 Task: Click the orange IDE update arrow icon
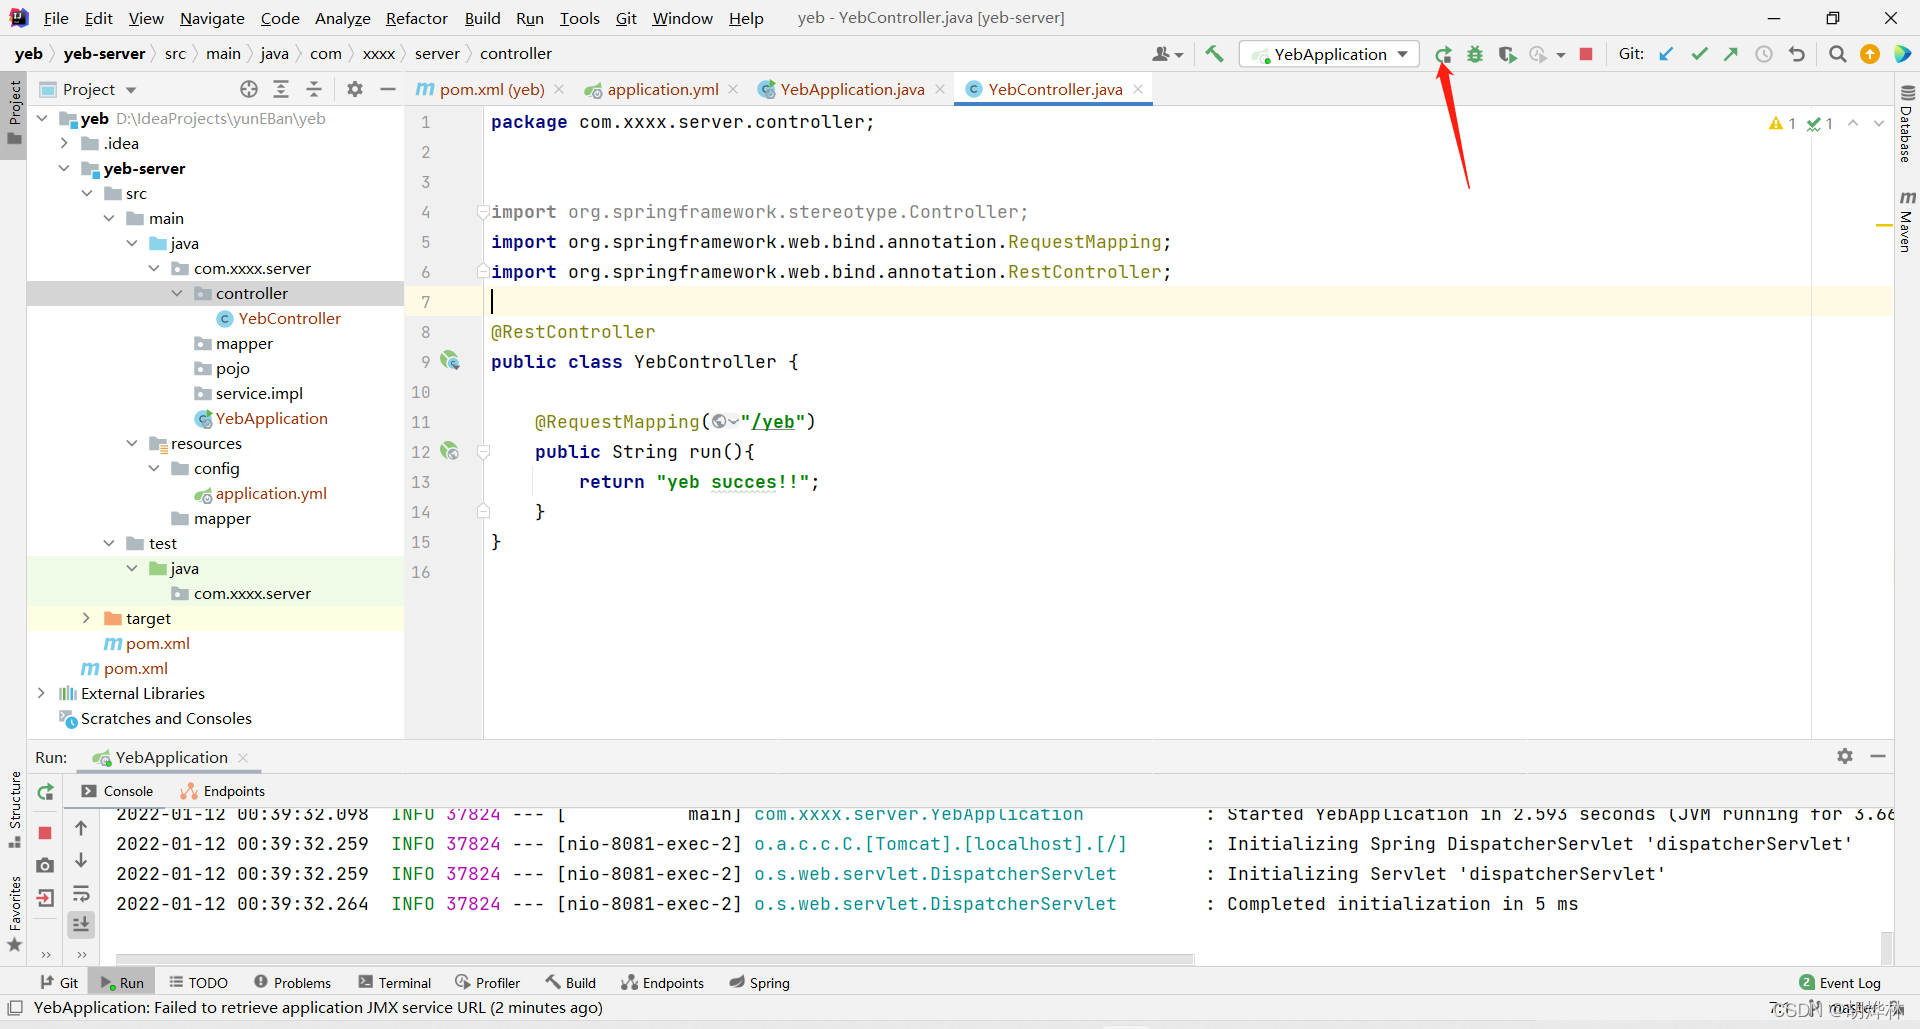tap(1869, 54)
